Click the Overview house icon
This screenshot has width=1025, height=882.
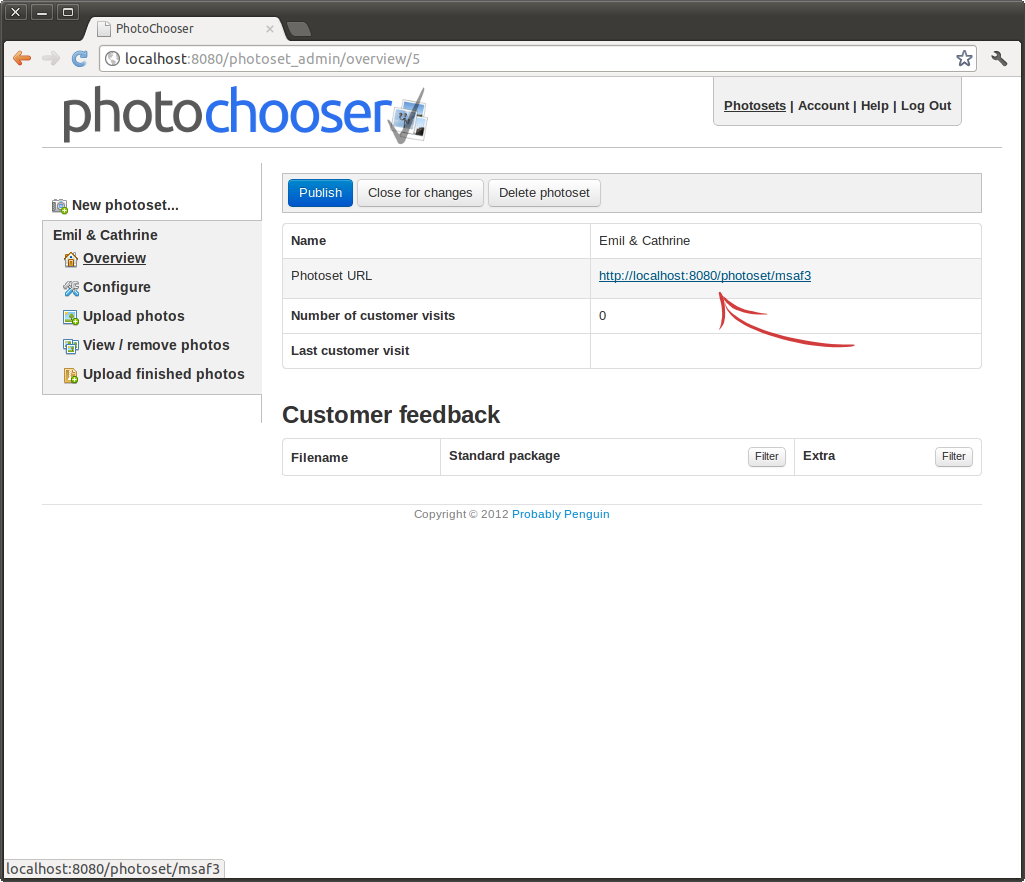coord(70,259)
